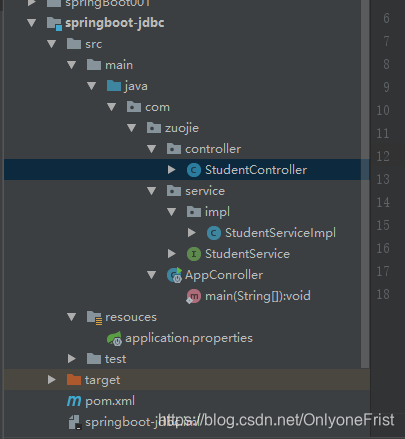Select the zuojie package label
Viewport: 405px width, 439px height.
(x=182, y=128)
